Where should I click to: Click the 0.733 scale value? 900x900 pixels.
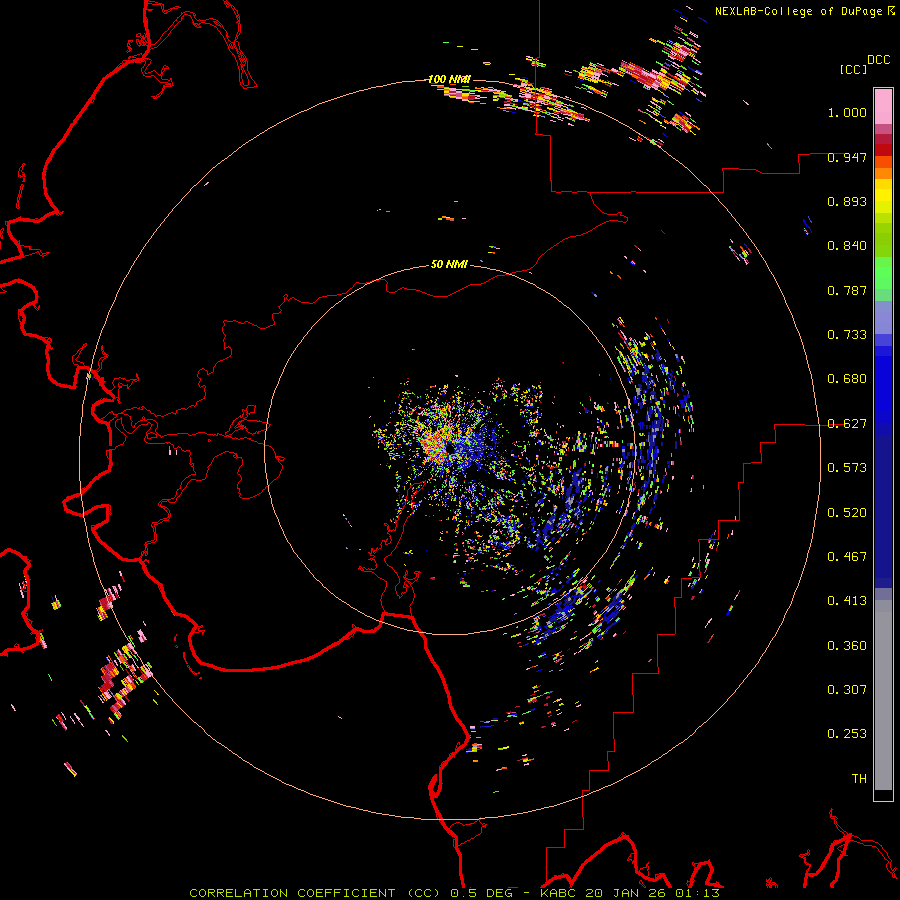point(847,335)
